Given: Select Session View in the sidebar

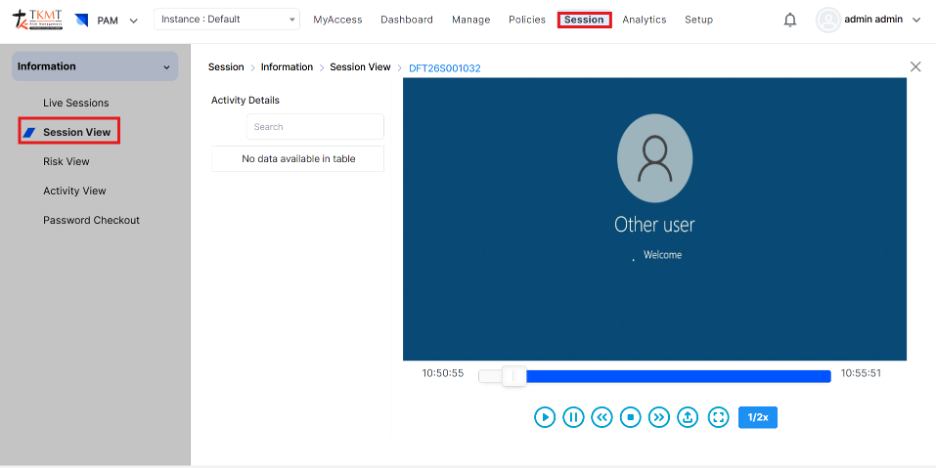Looking at the screenshot, I should (76, 132).
